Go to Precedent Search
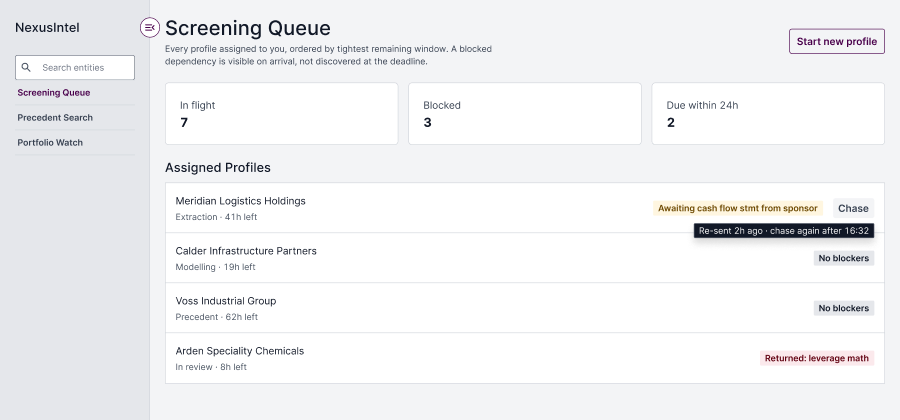This screenshot has height=420, width=900. click(55, 118)
